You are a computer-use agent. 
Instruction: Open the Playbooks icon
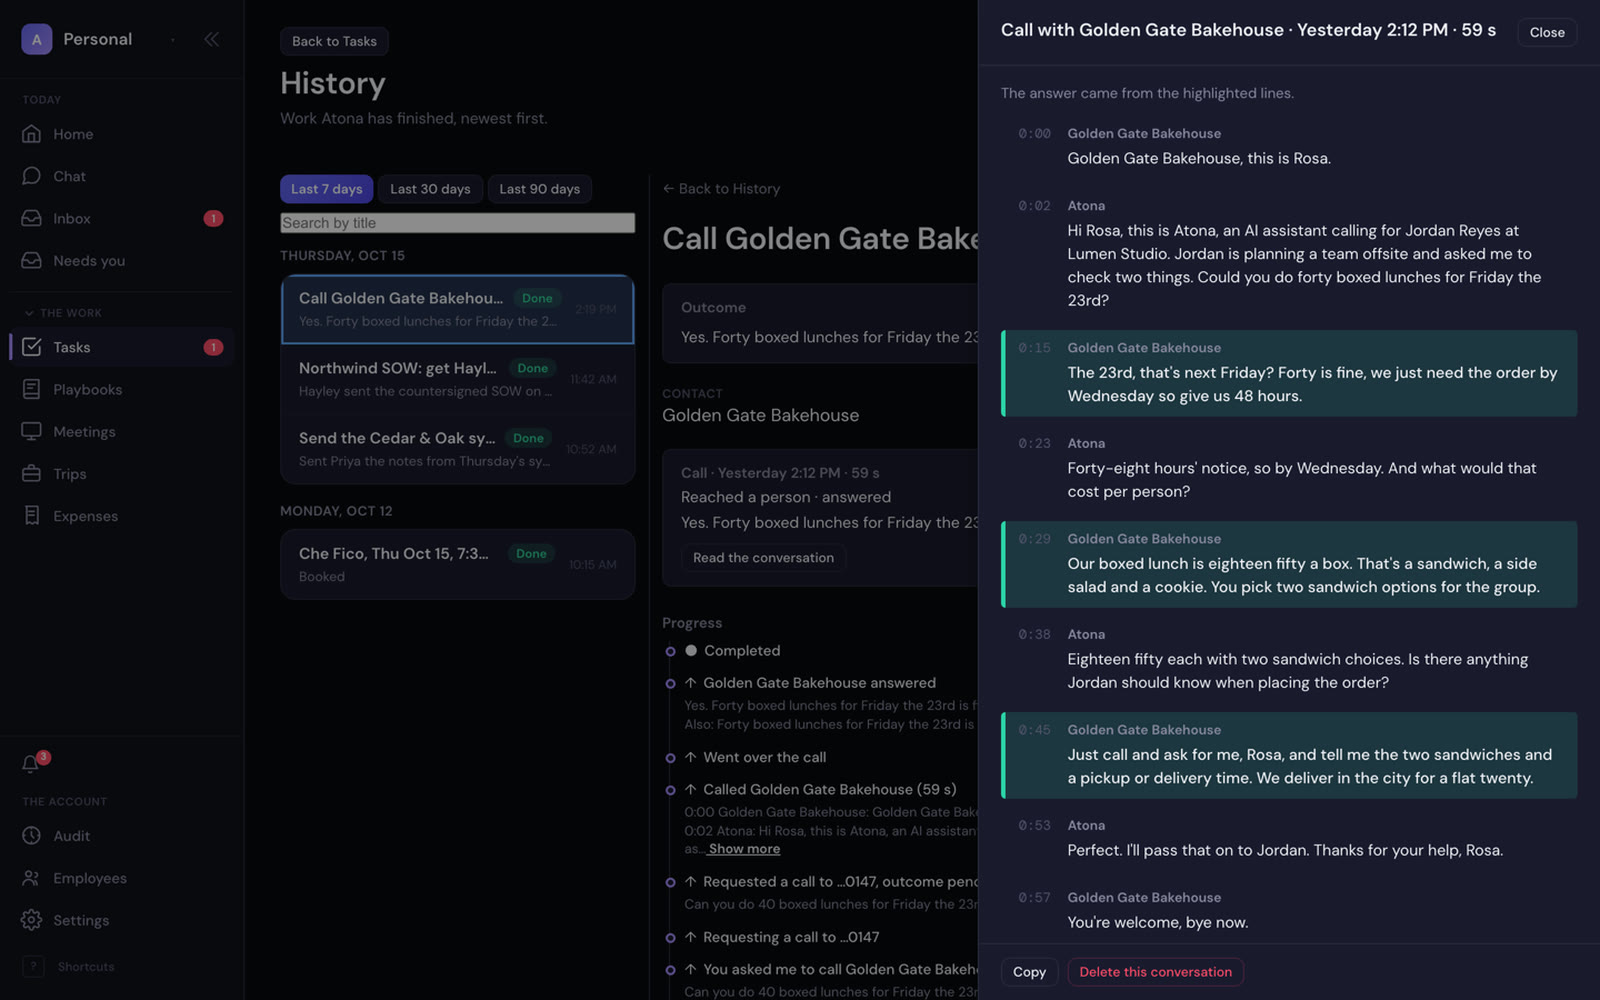[32, 389]
